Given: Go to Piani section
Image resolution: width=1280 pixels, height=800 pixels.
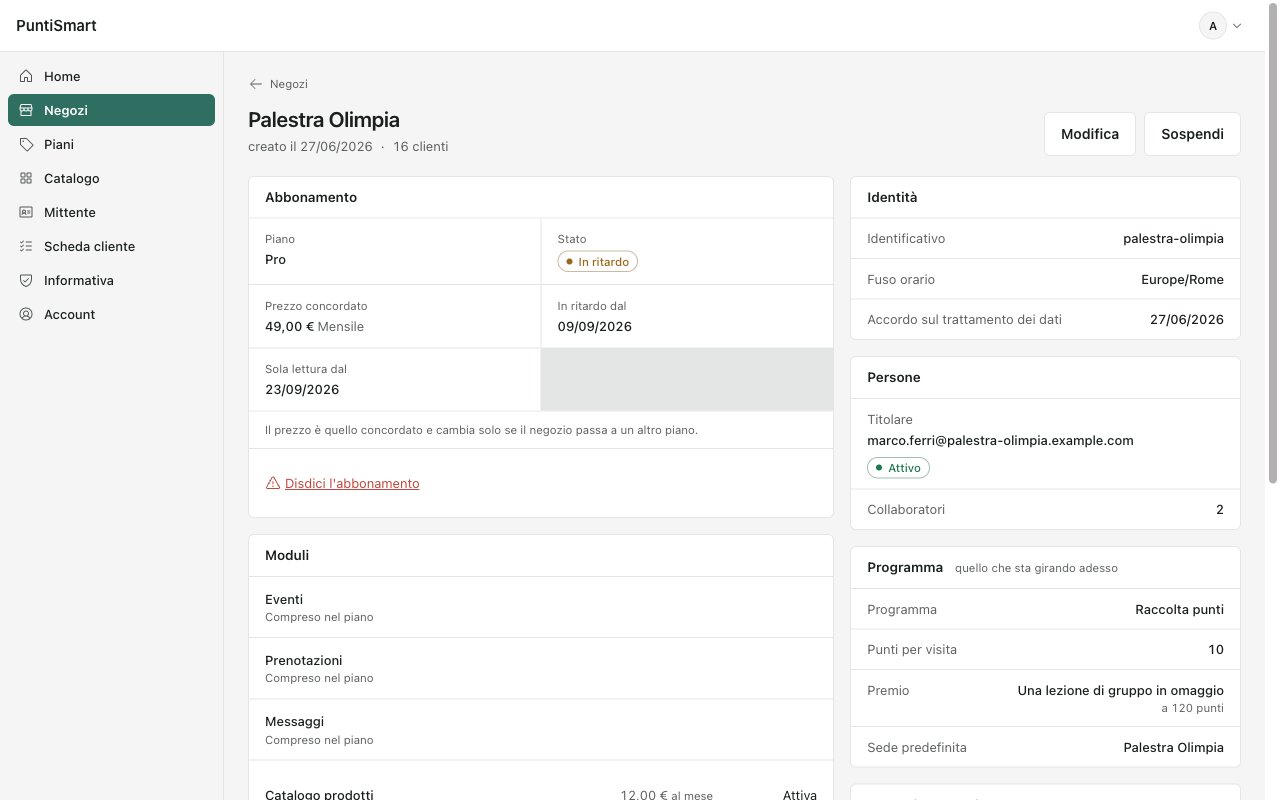Looking at the screenshot, I should pos(111,144).
